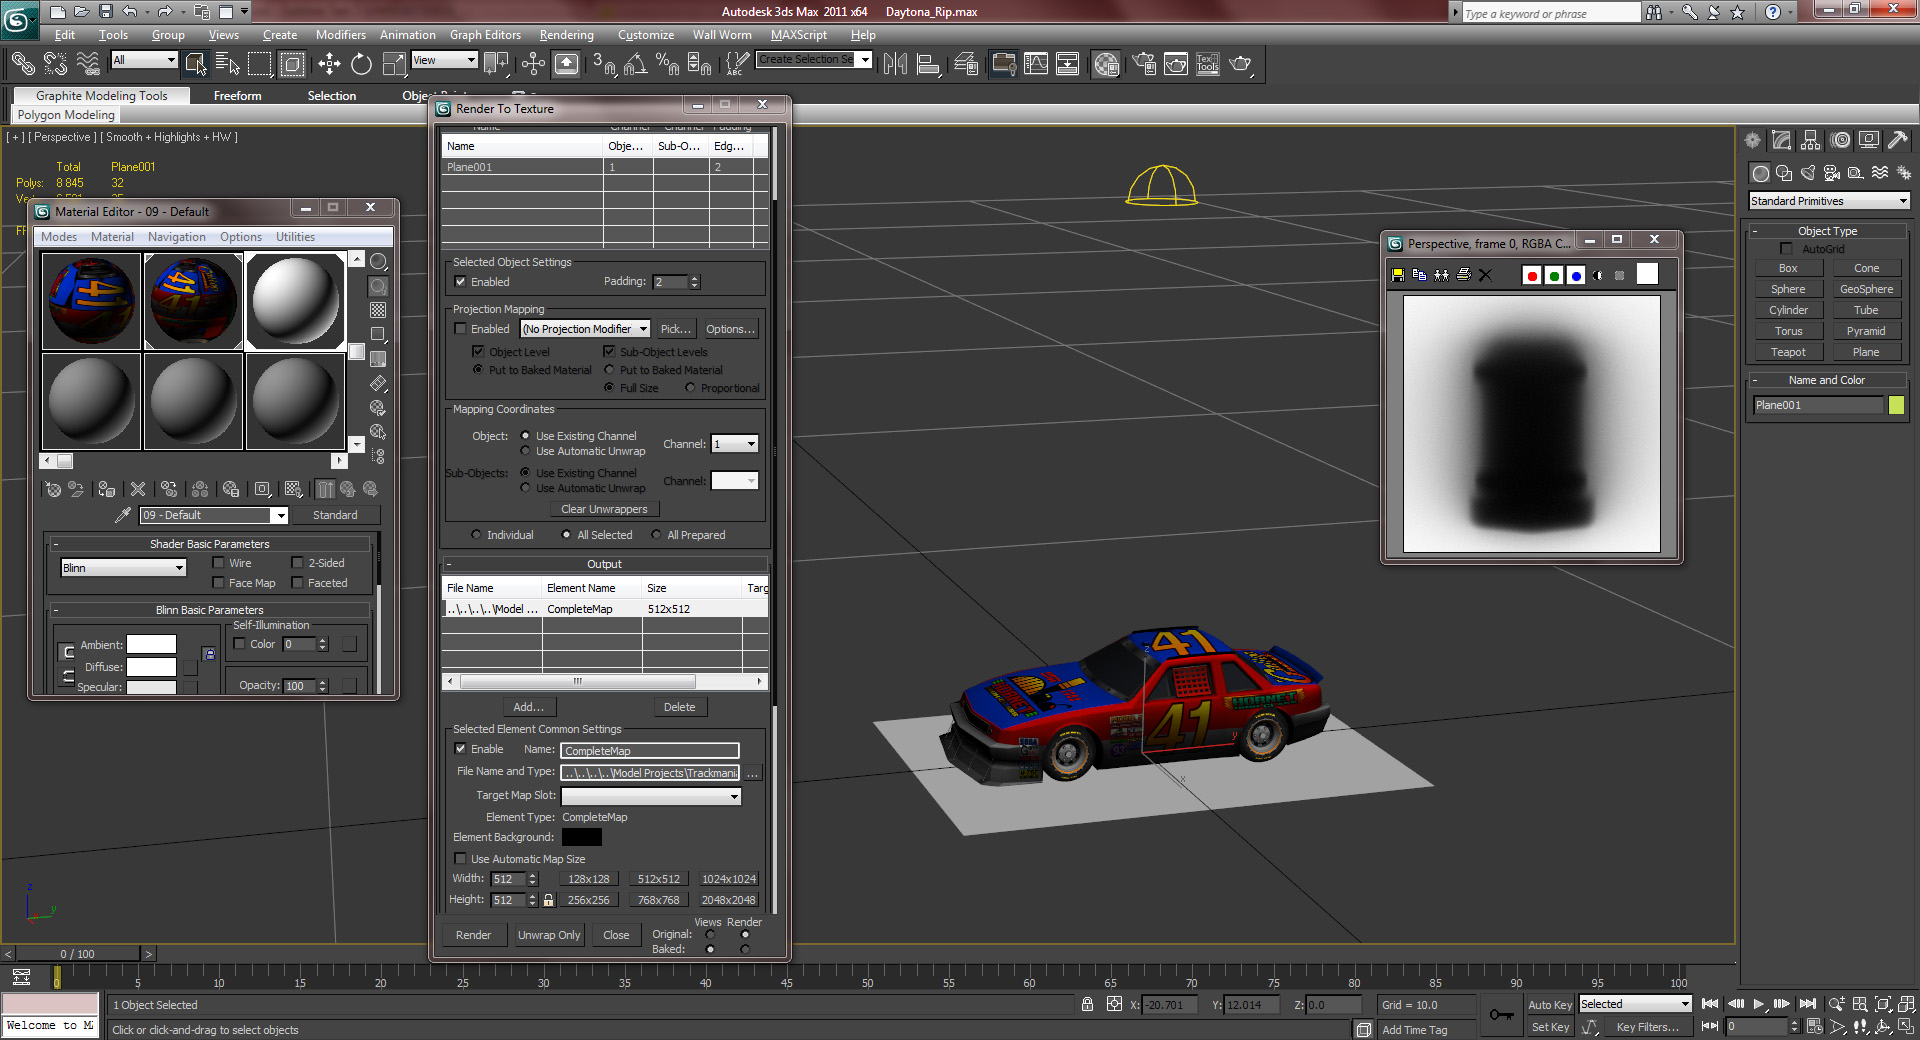Viewport: 1920px width, 1040px height.
Task: Open material name 09 - Default dropdown
Action: click(x=214, y=515)
